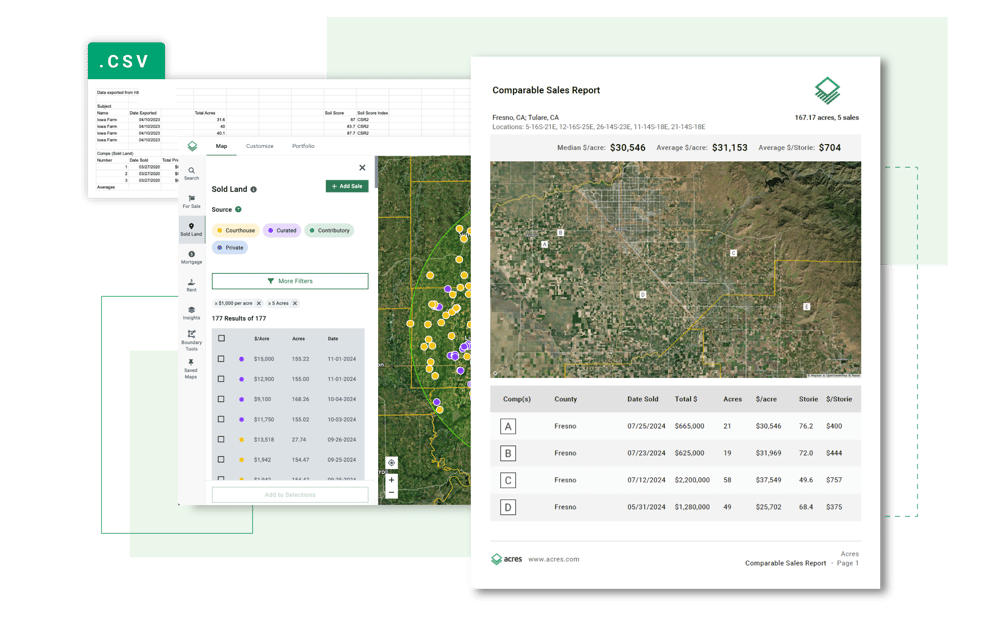Screen dimensions: 1000x618
Task: Click the zoom-in control on the map
Action: pyautogui.click(x=391, y=481)
